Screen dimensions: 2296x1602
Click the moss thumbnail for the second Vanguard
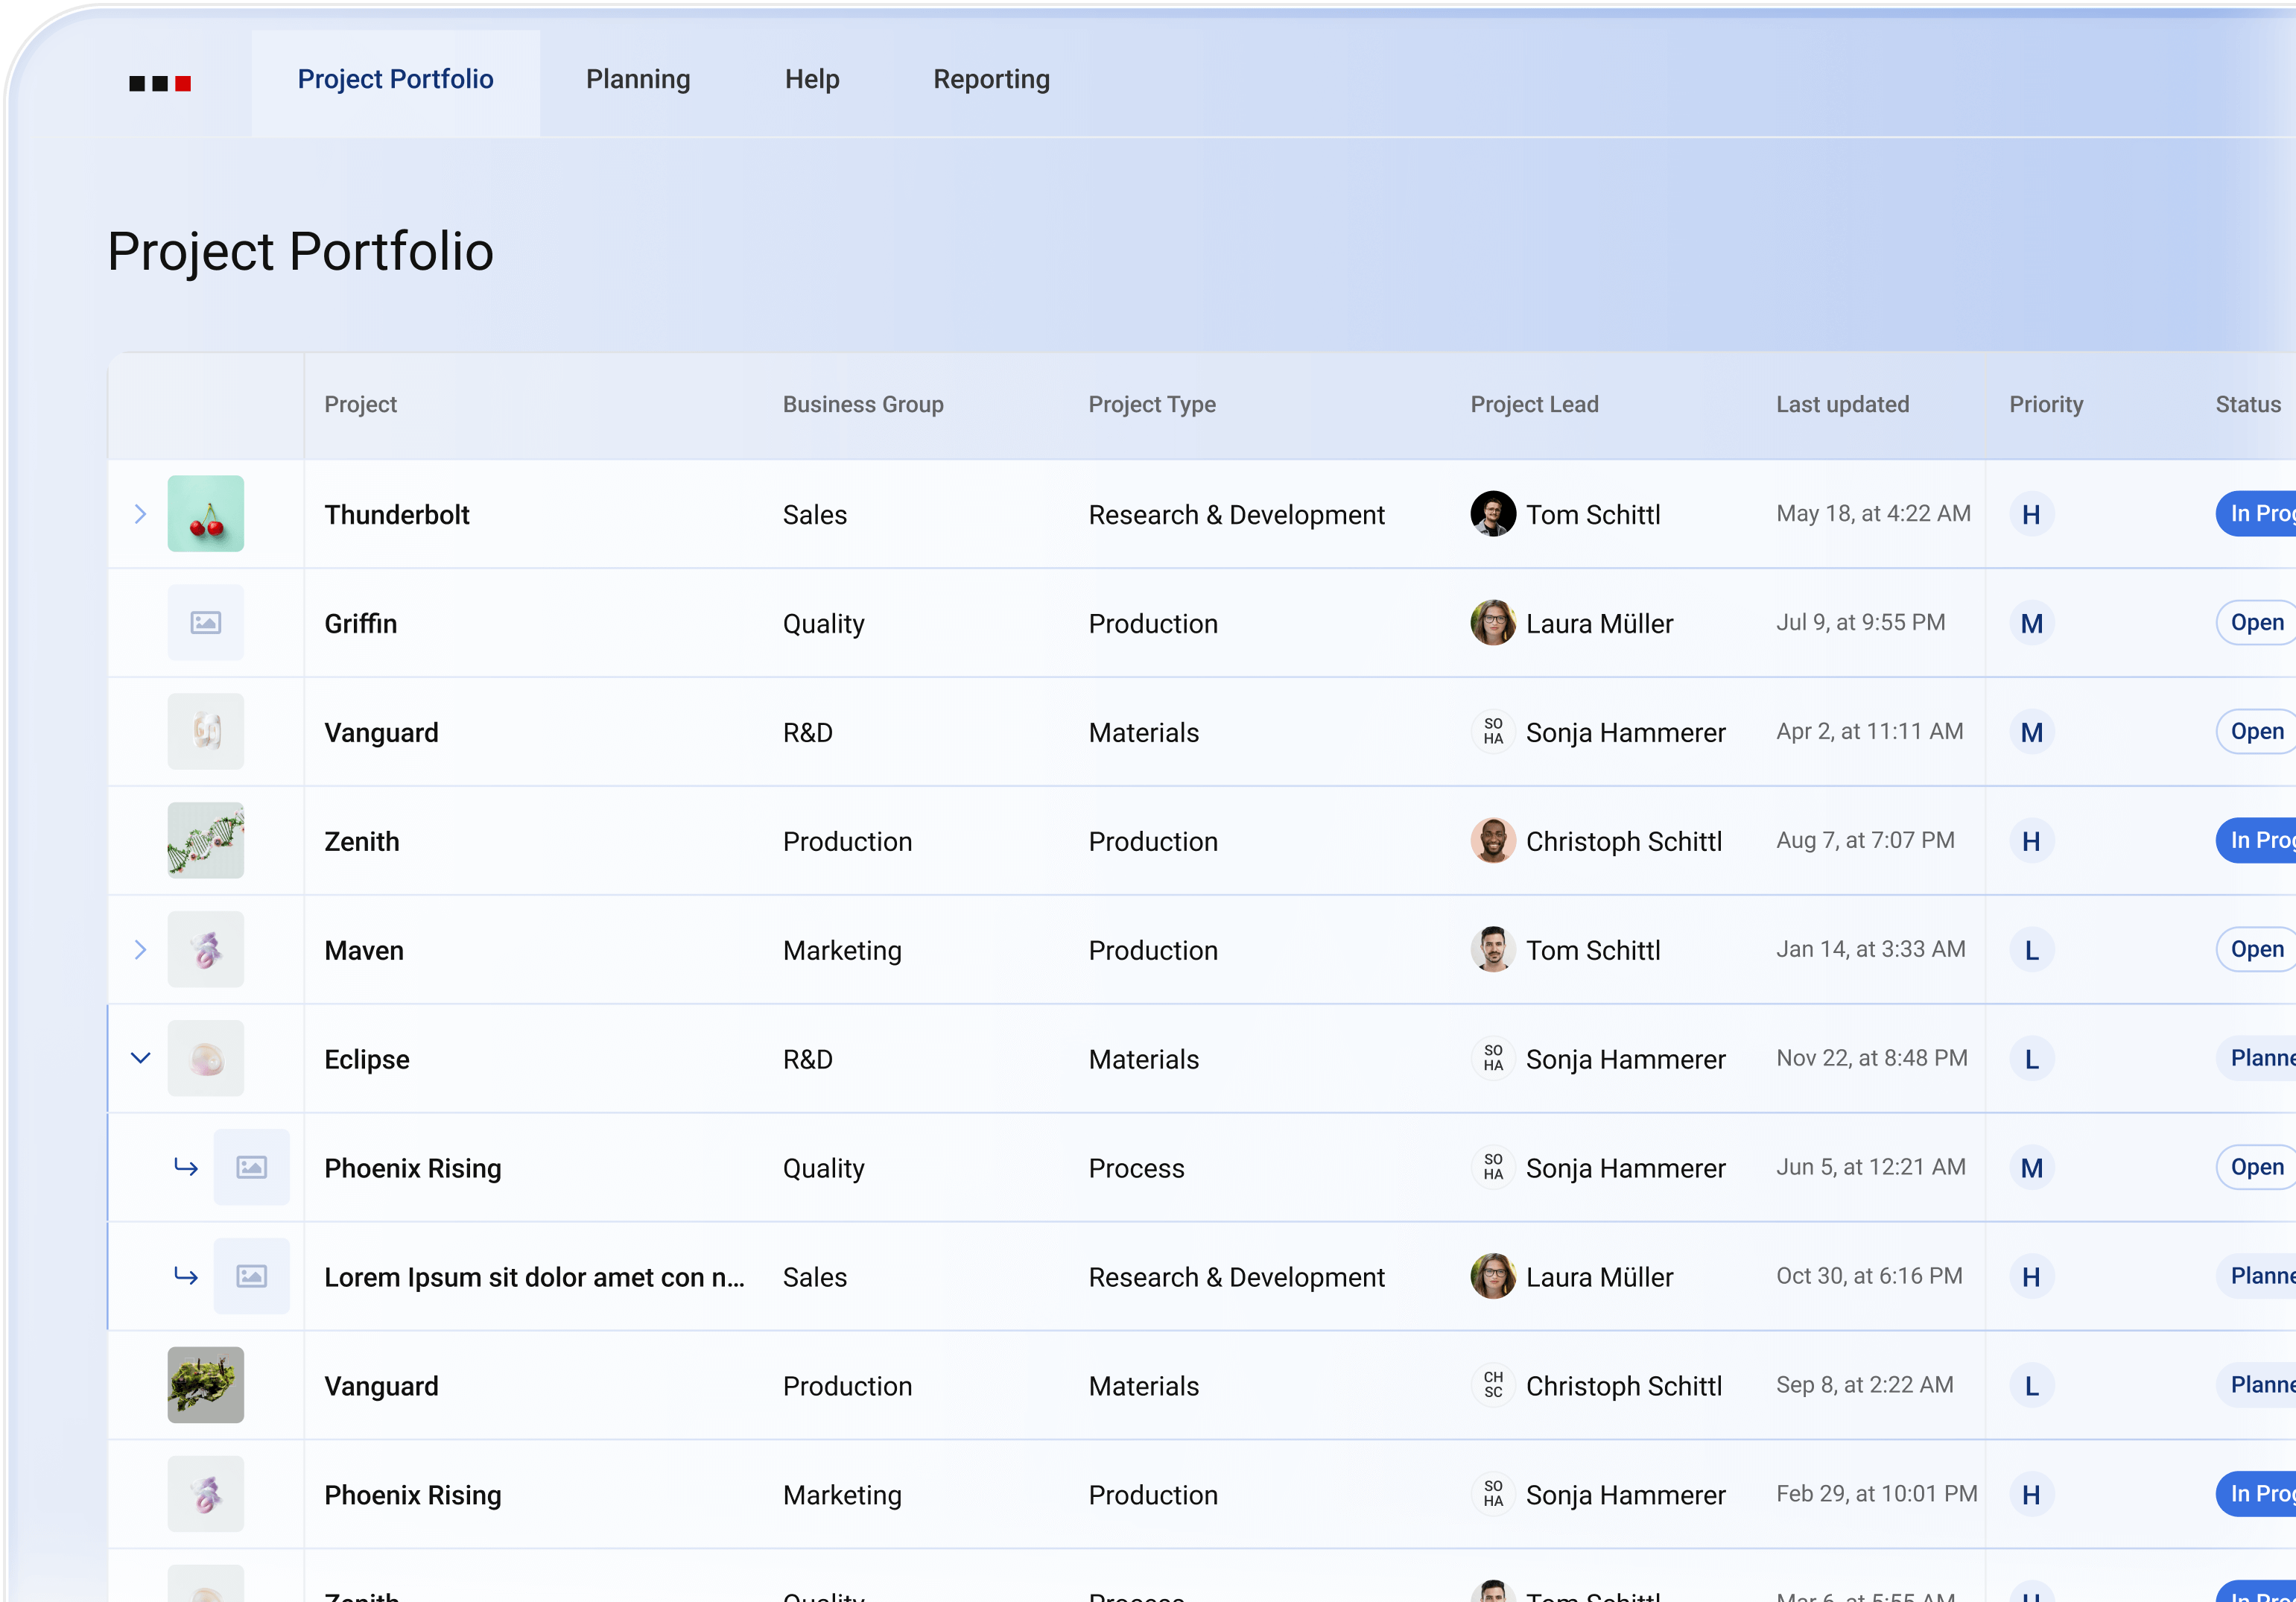pyautogui.click(x=205, y=1385)
